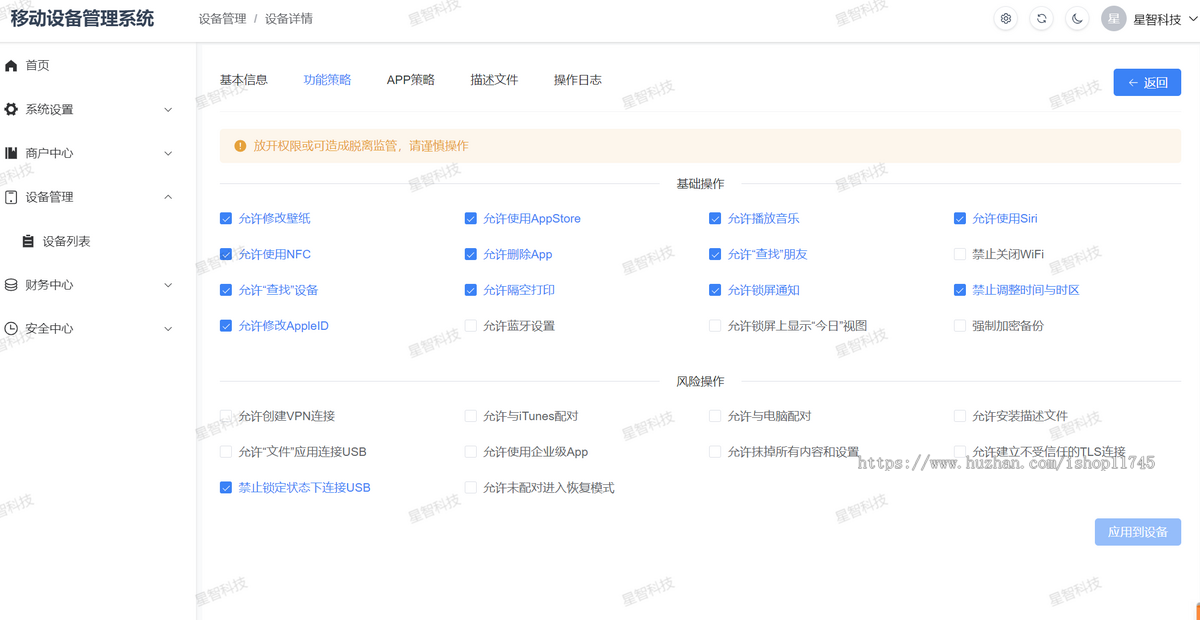Click the icon beside 商户中心

11,154
